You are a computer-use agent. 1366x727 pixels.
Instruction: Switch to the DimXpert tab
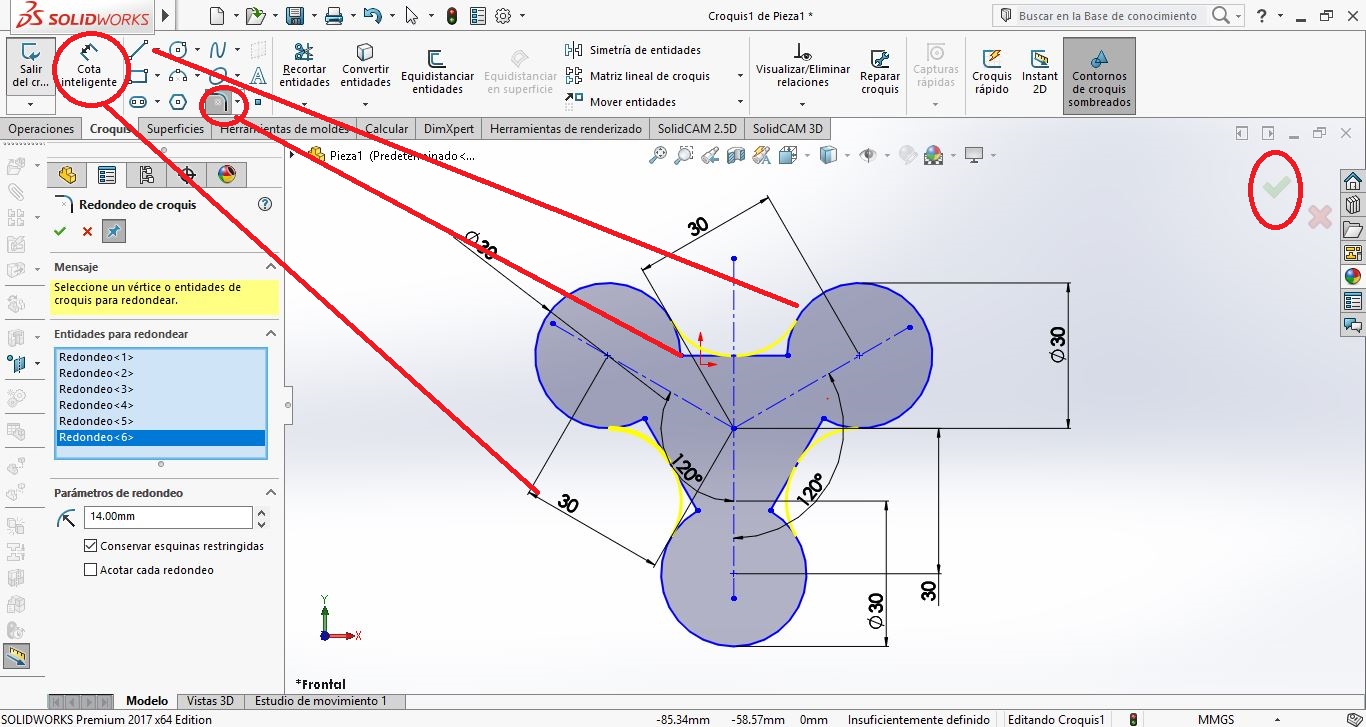coord(448,129)
